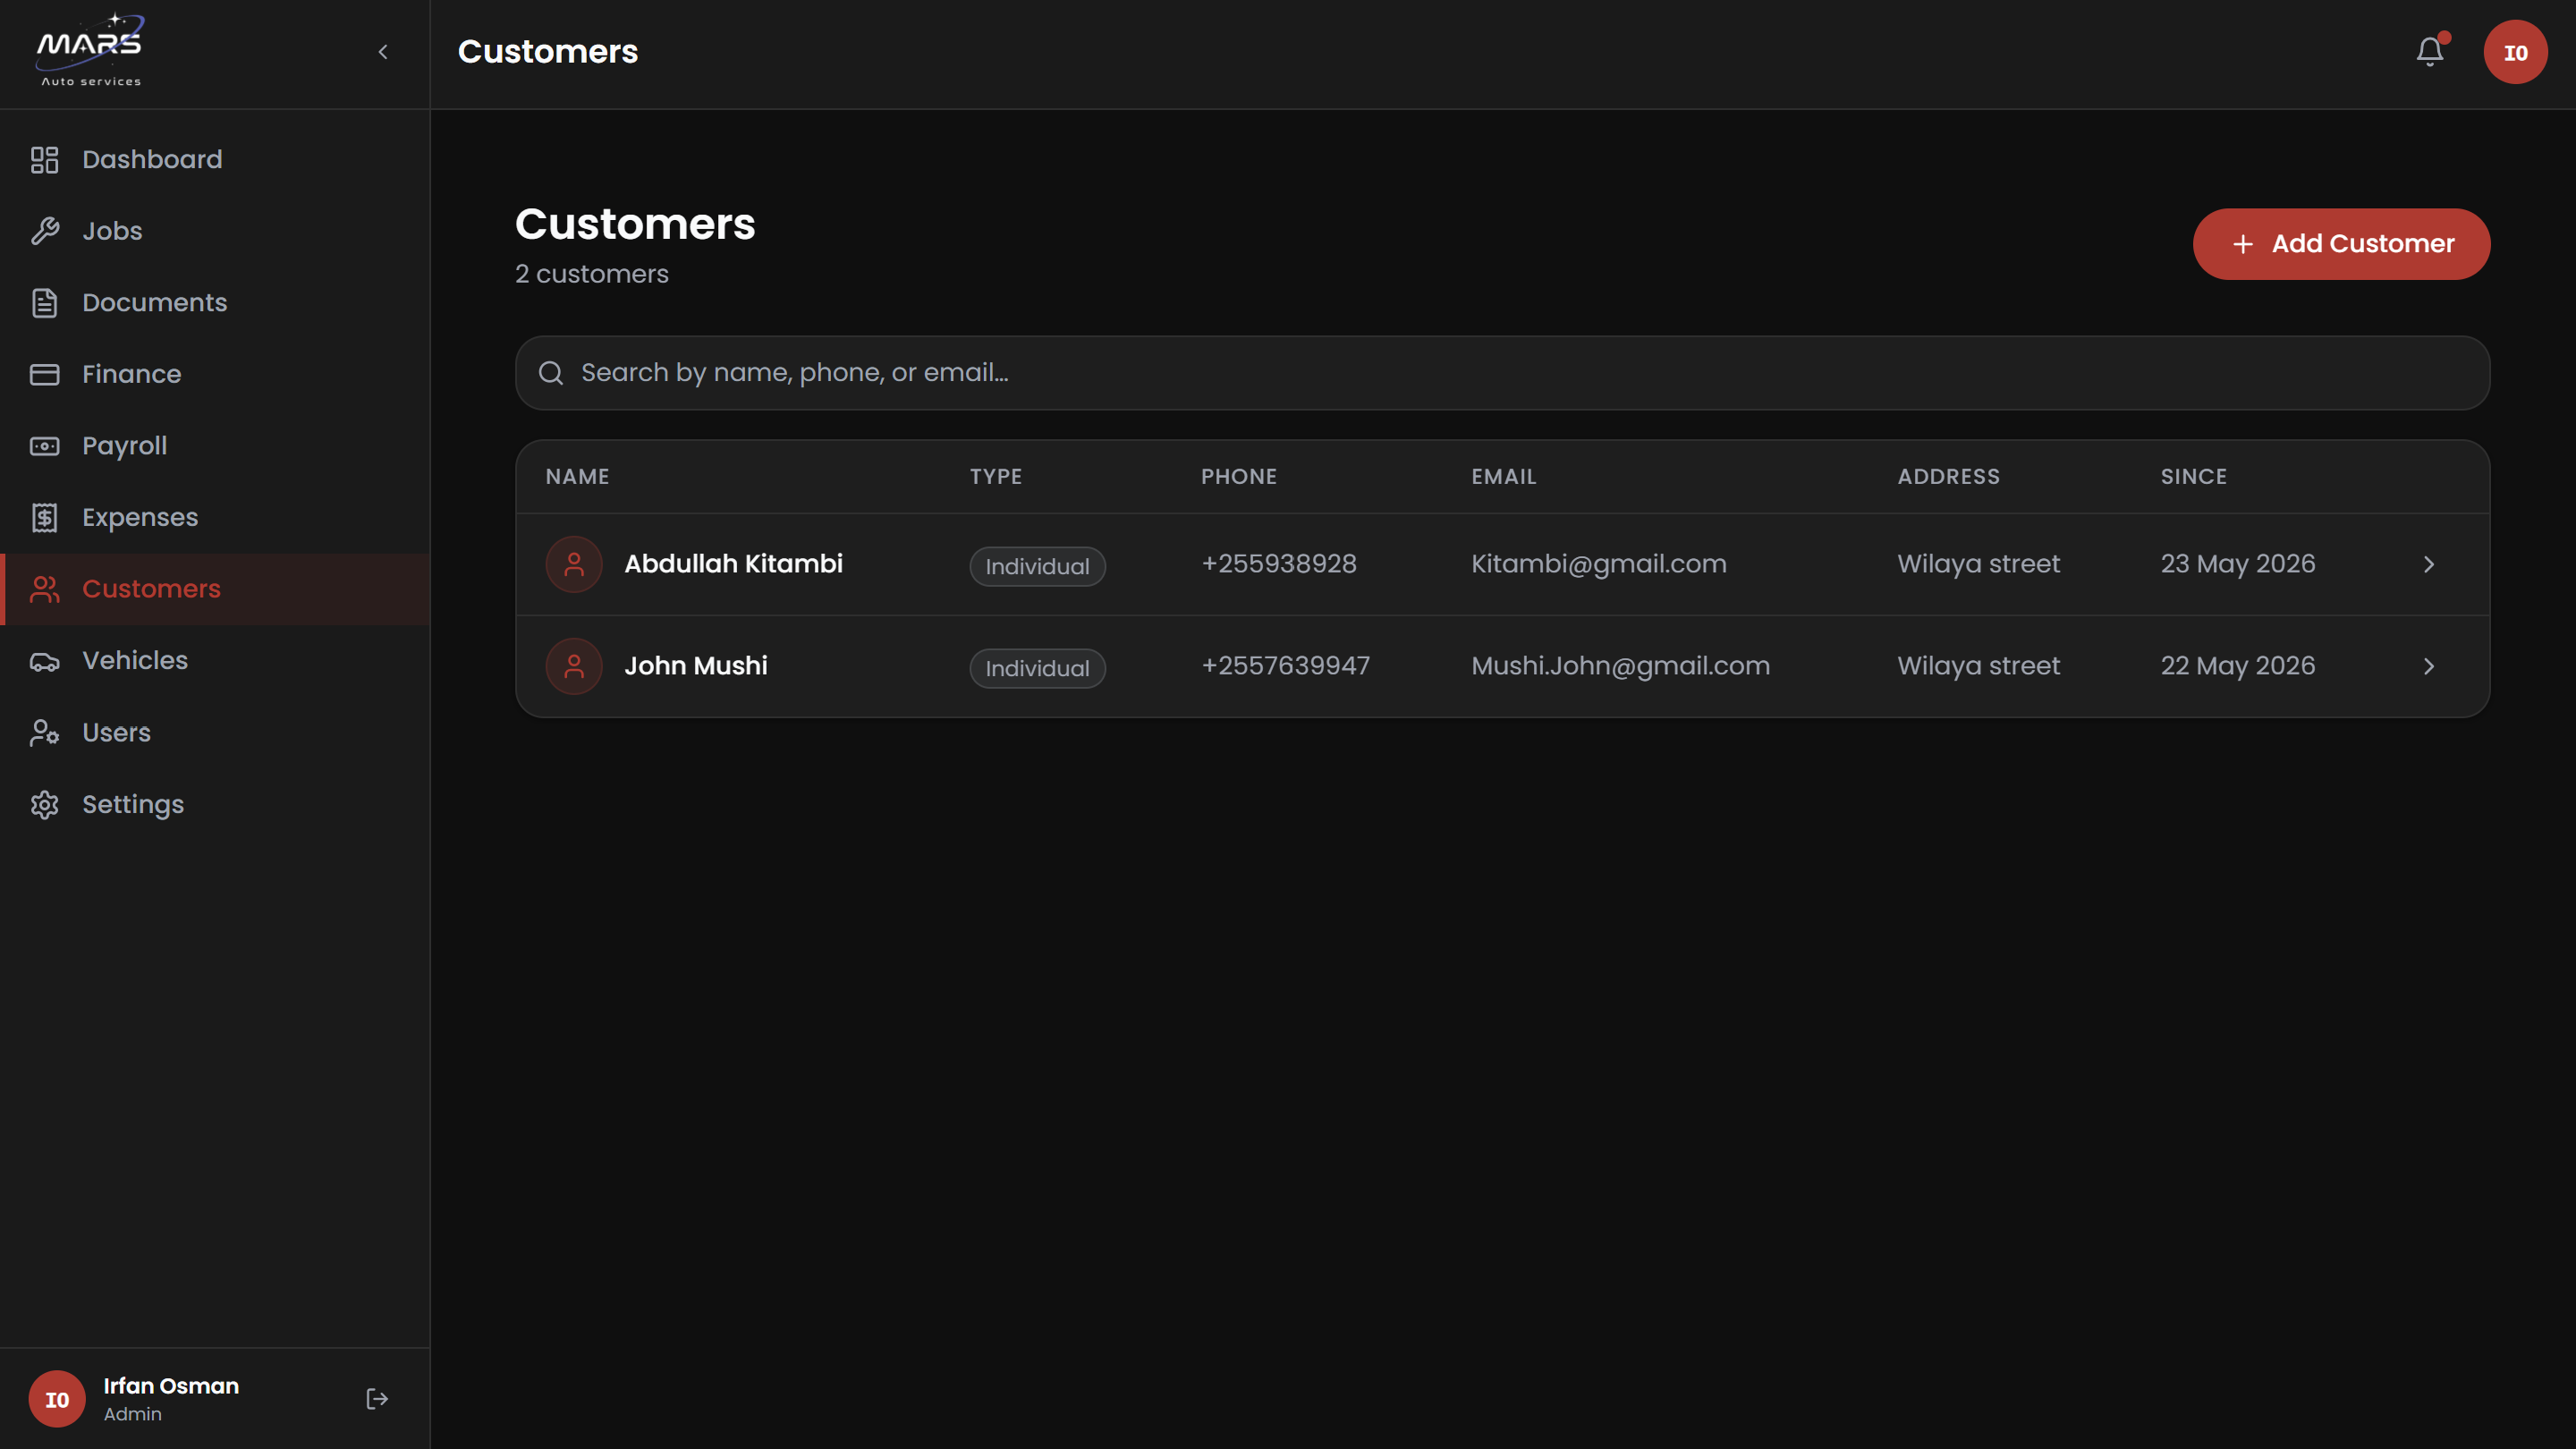Viewport: 2576px width, 1449px height.
Task: Open John Mushi customer name
Action: [x=695, y=666]
